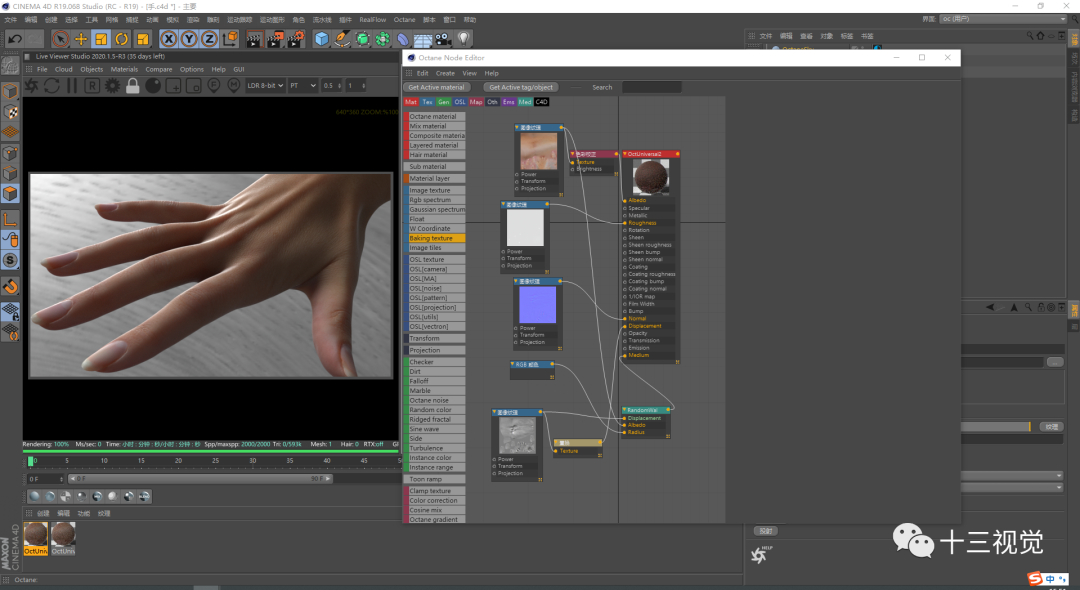Image resolution: width=1080 pixels, height=590 pixels.
Task: Pick focus with the F pin icon
Action: coord(214,85)
